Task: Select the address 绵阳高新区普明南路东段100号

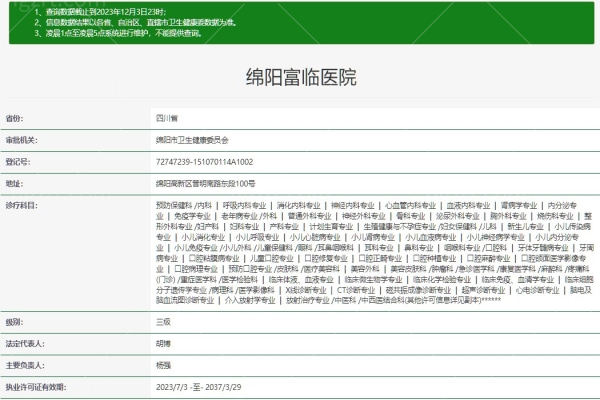Action: 205,184
